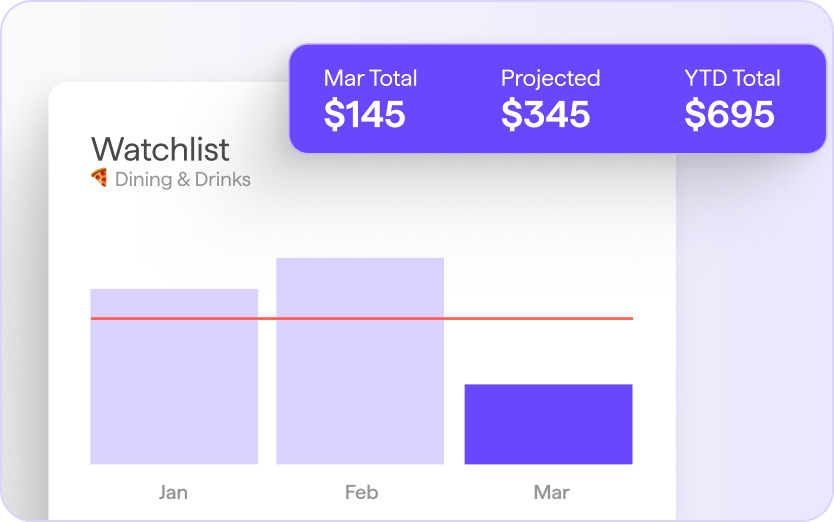Click the red budget limit line
Screen dimensions: 834x522
[x=362, y=318]
